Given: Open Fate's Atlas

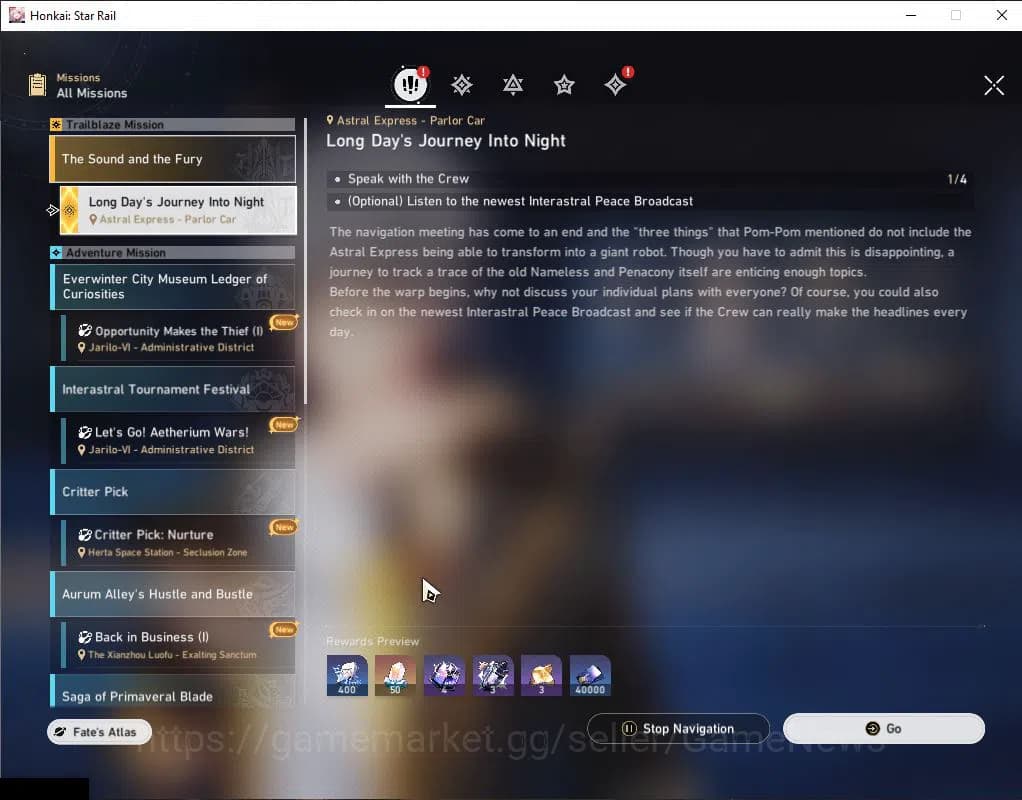Looking at the screenshot, I should tap(98, 731).
